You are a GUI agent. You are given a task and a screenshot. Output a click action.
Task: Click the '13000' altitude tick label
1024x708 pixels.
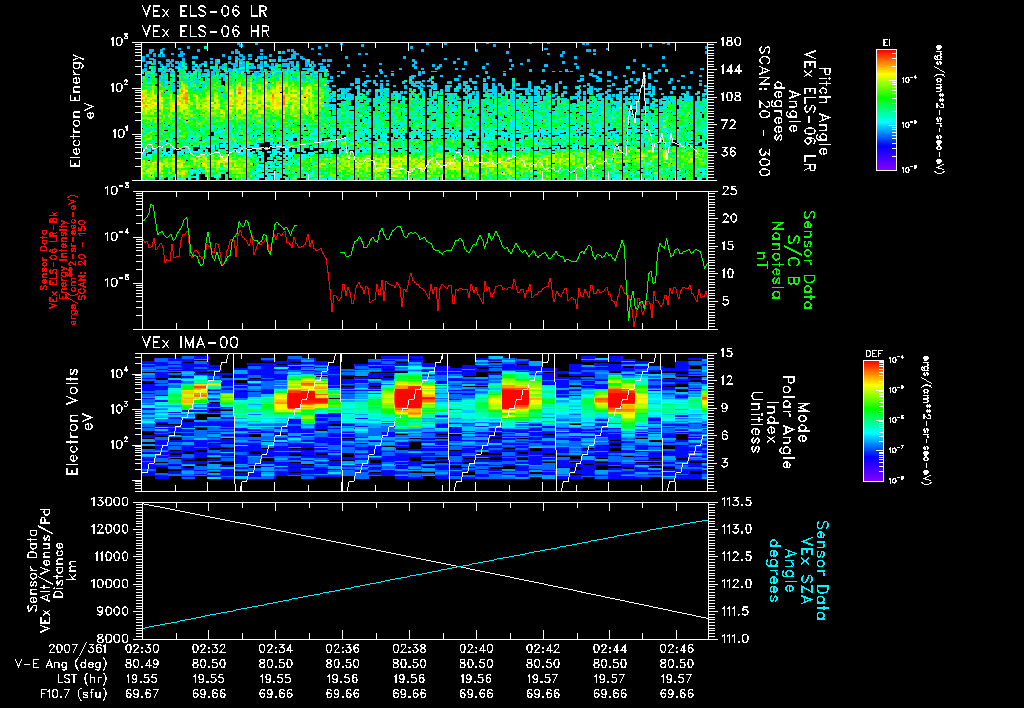coord(108,502)
